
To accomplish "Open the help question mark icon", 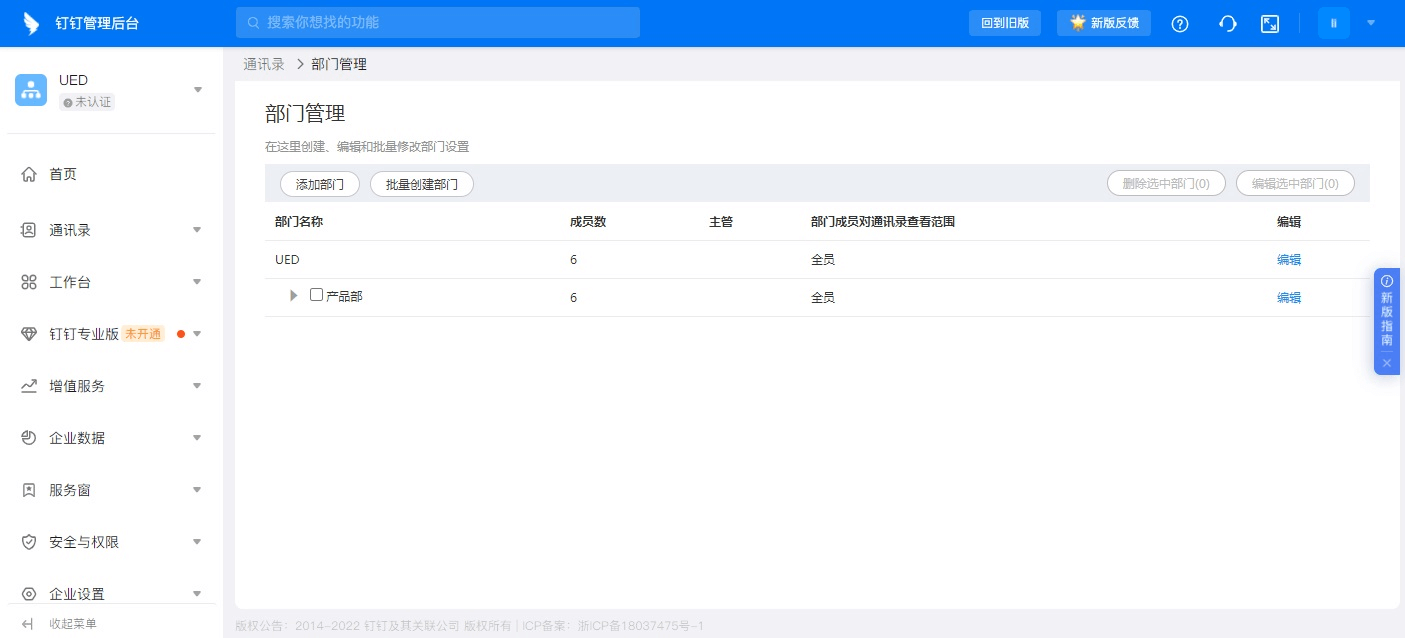I will (1180, 24).
